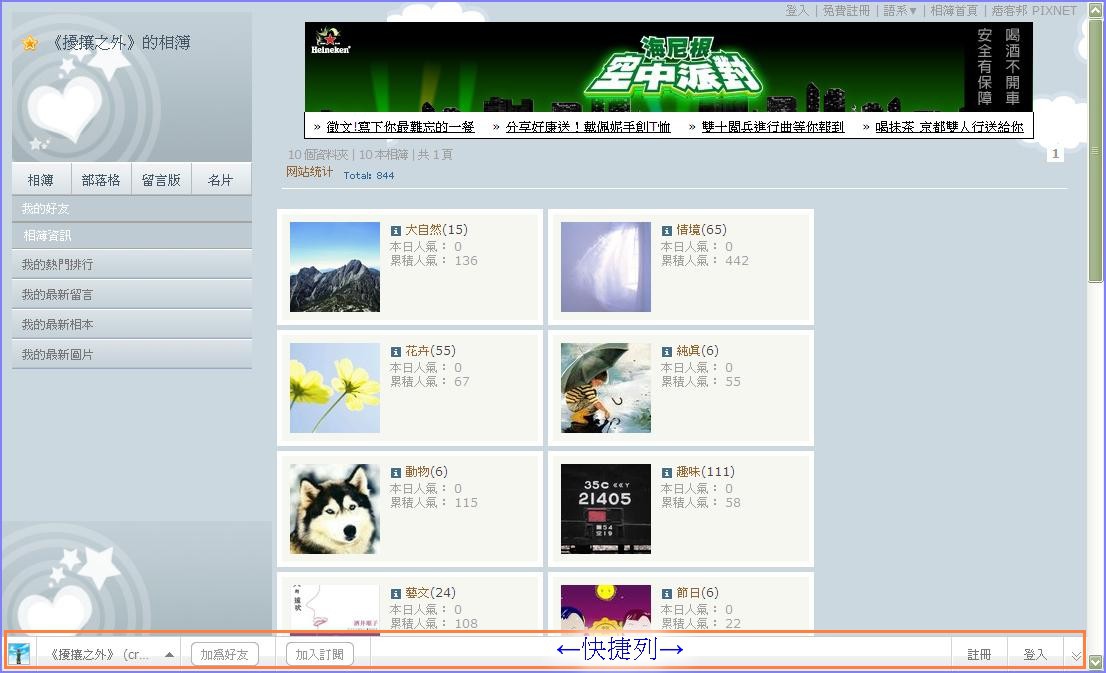Switch to the 部落格 tab
This screenshot has width=1106, height=673.
tap(101, 180)
